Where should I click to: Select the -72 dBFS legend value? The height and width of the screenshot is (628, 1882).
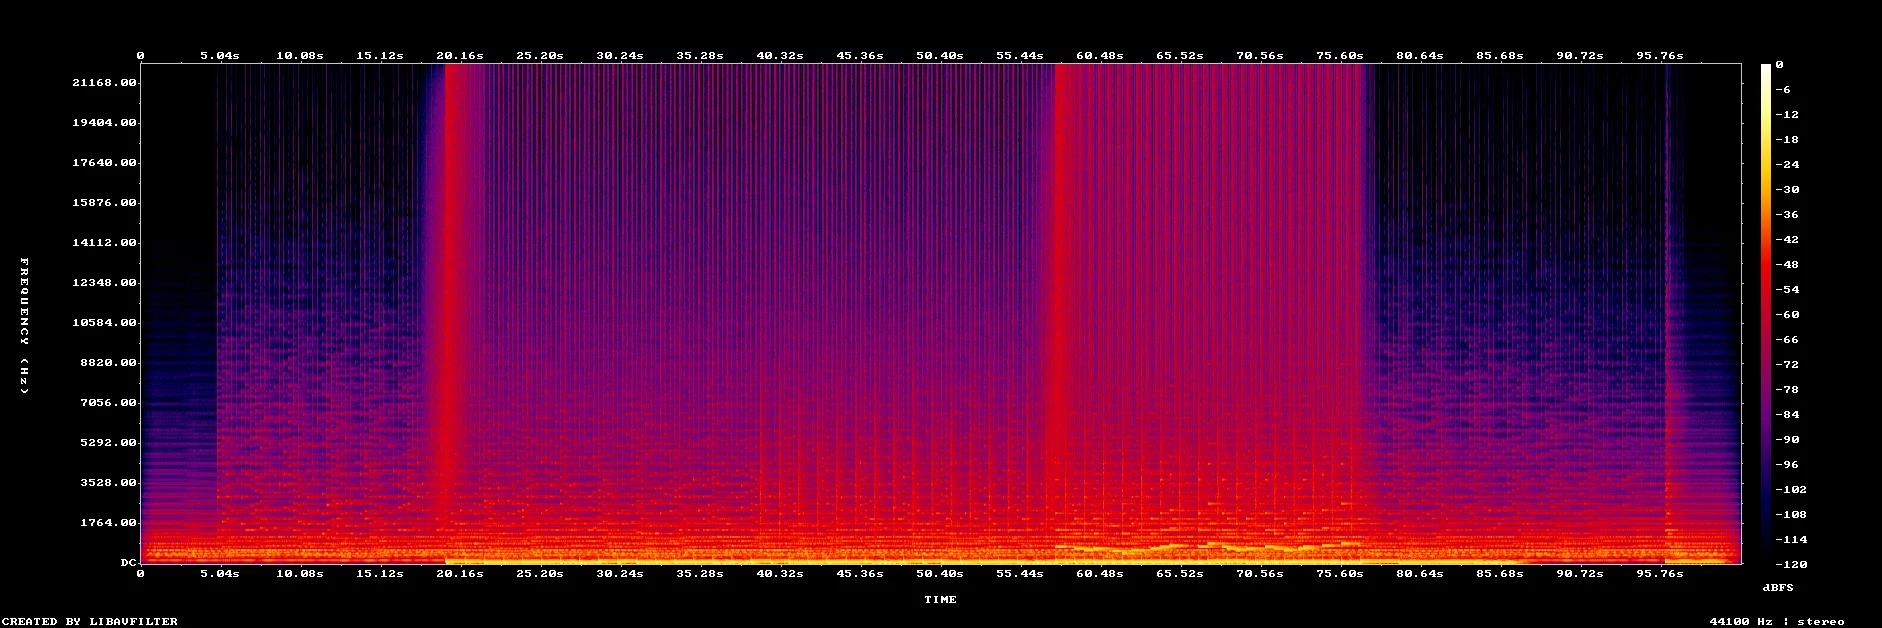[1787, 365]
